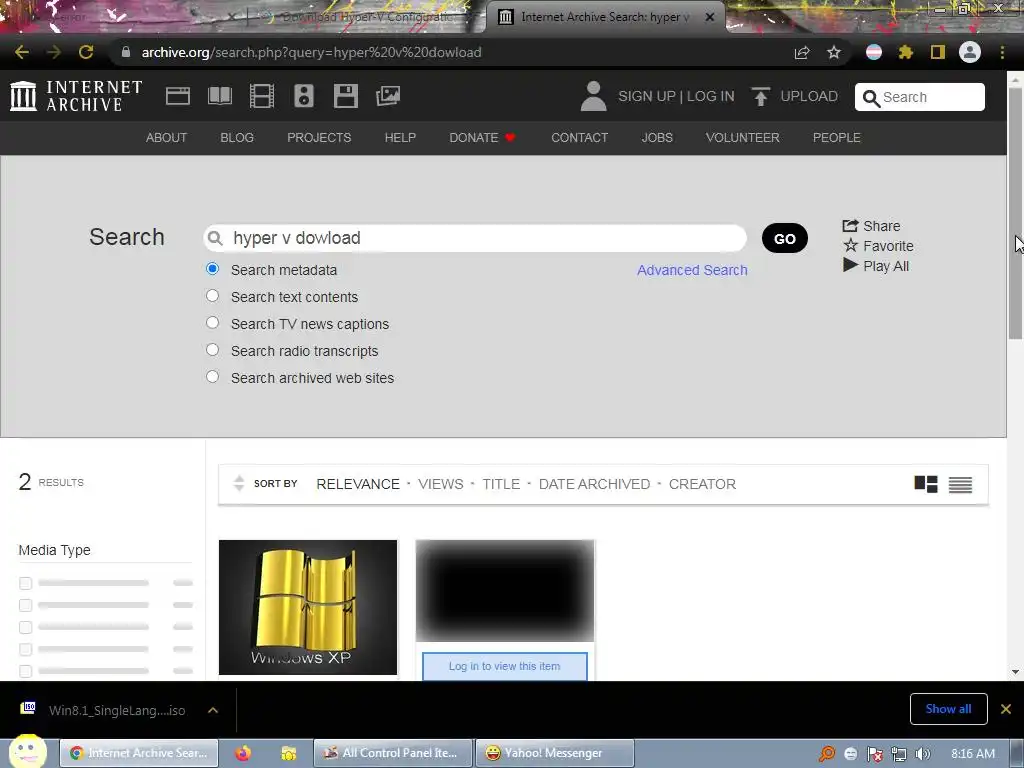Screen dimensions: 1024x768
Task: Open file explorer folder in taskbar
Action: (x=289, y=753)
